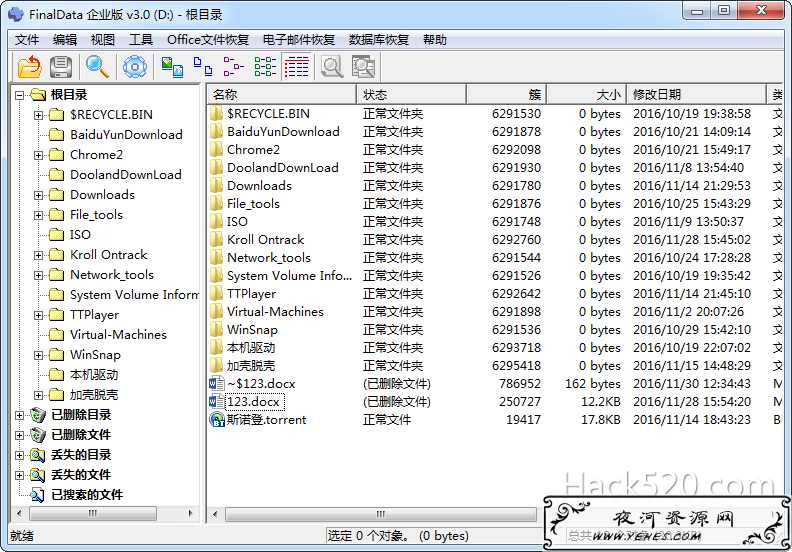
Task: Open the 电子邮件恢复 menu
Action: pos(299,39)
